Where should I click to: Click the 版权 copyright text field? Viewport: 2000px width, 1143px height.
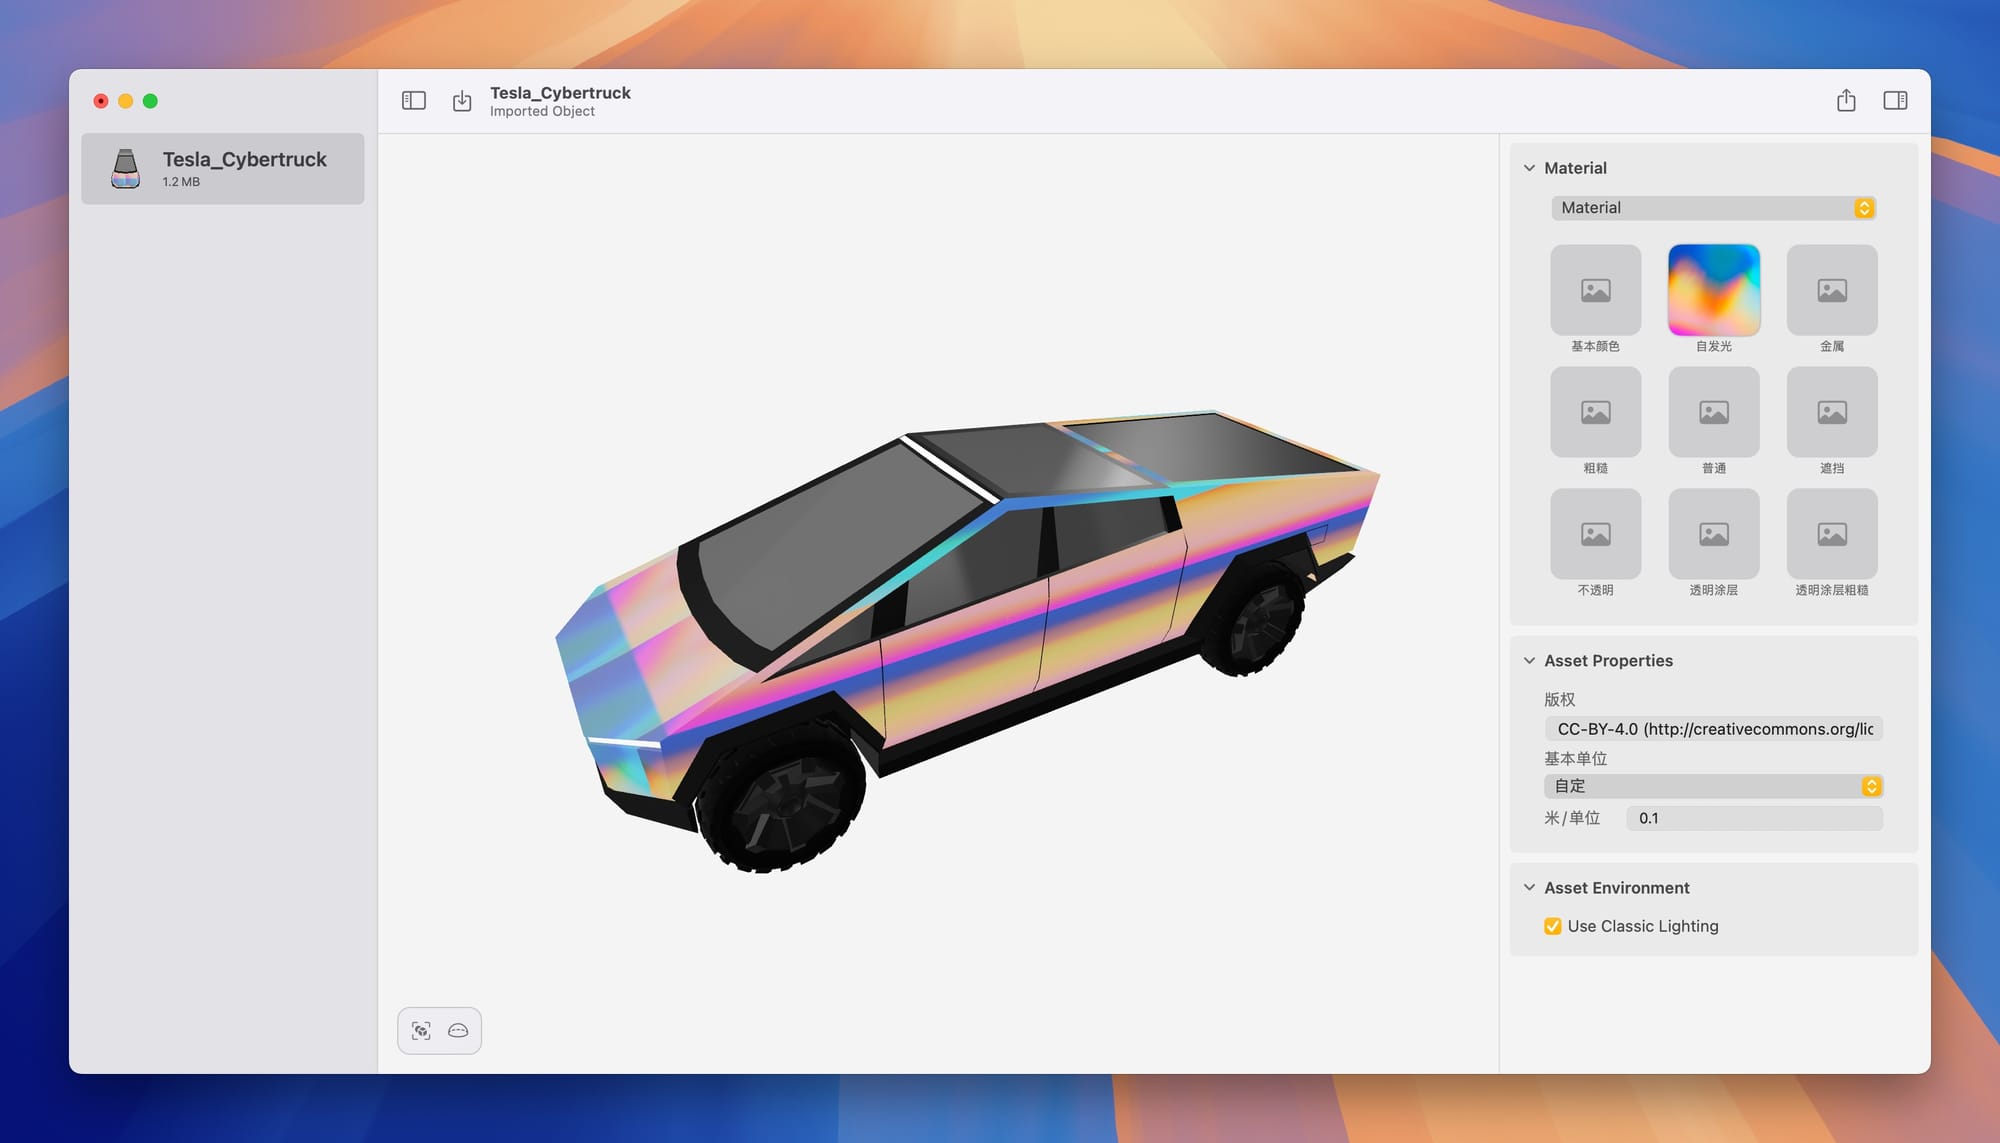[1713, 729]
